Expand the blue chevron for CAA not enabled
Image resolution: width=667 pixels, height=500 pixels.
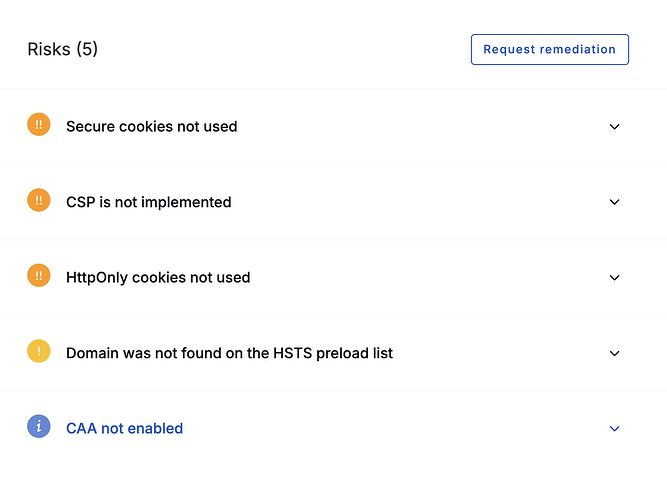615,429
